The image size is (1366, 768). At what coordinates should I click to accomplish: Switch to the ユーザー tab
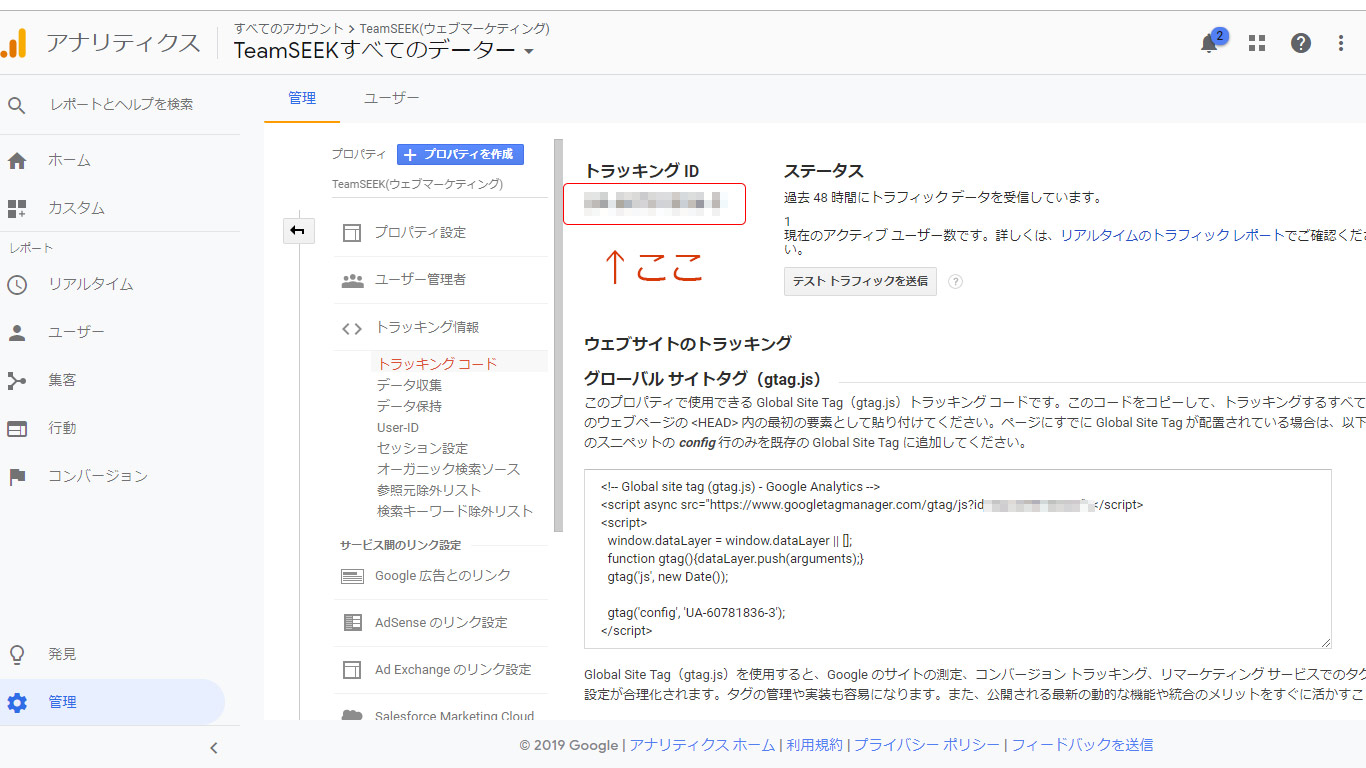(391, 98)
